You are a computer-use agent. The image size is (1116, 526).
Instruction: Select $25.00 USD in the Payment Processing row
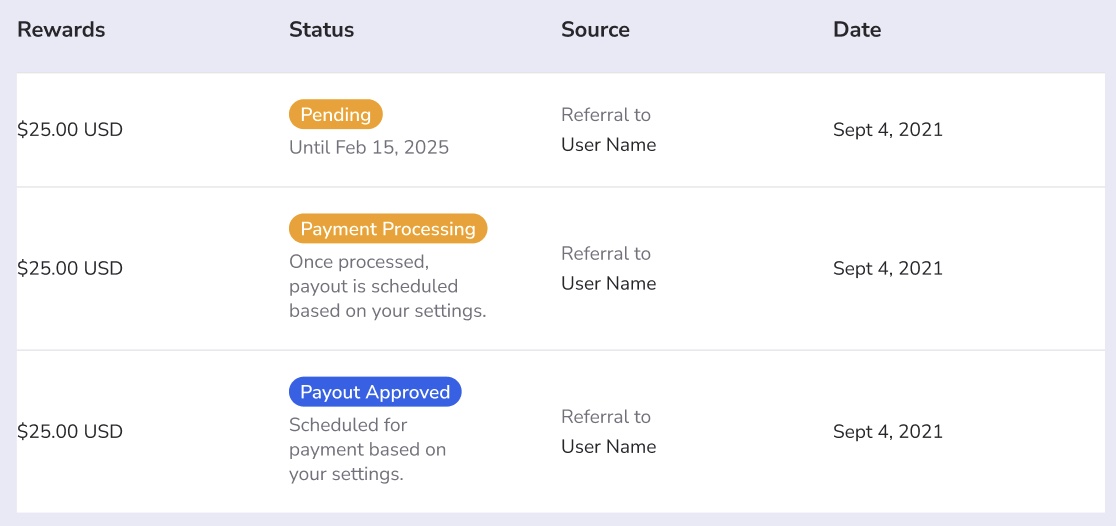point(70,268)
